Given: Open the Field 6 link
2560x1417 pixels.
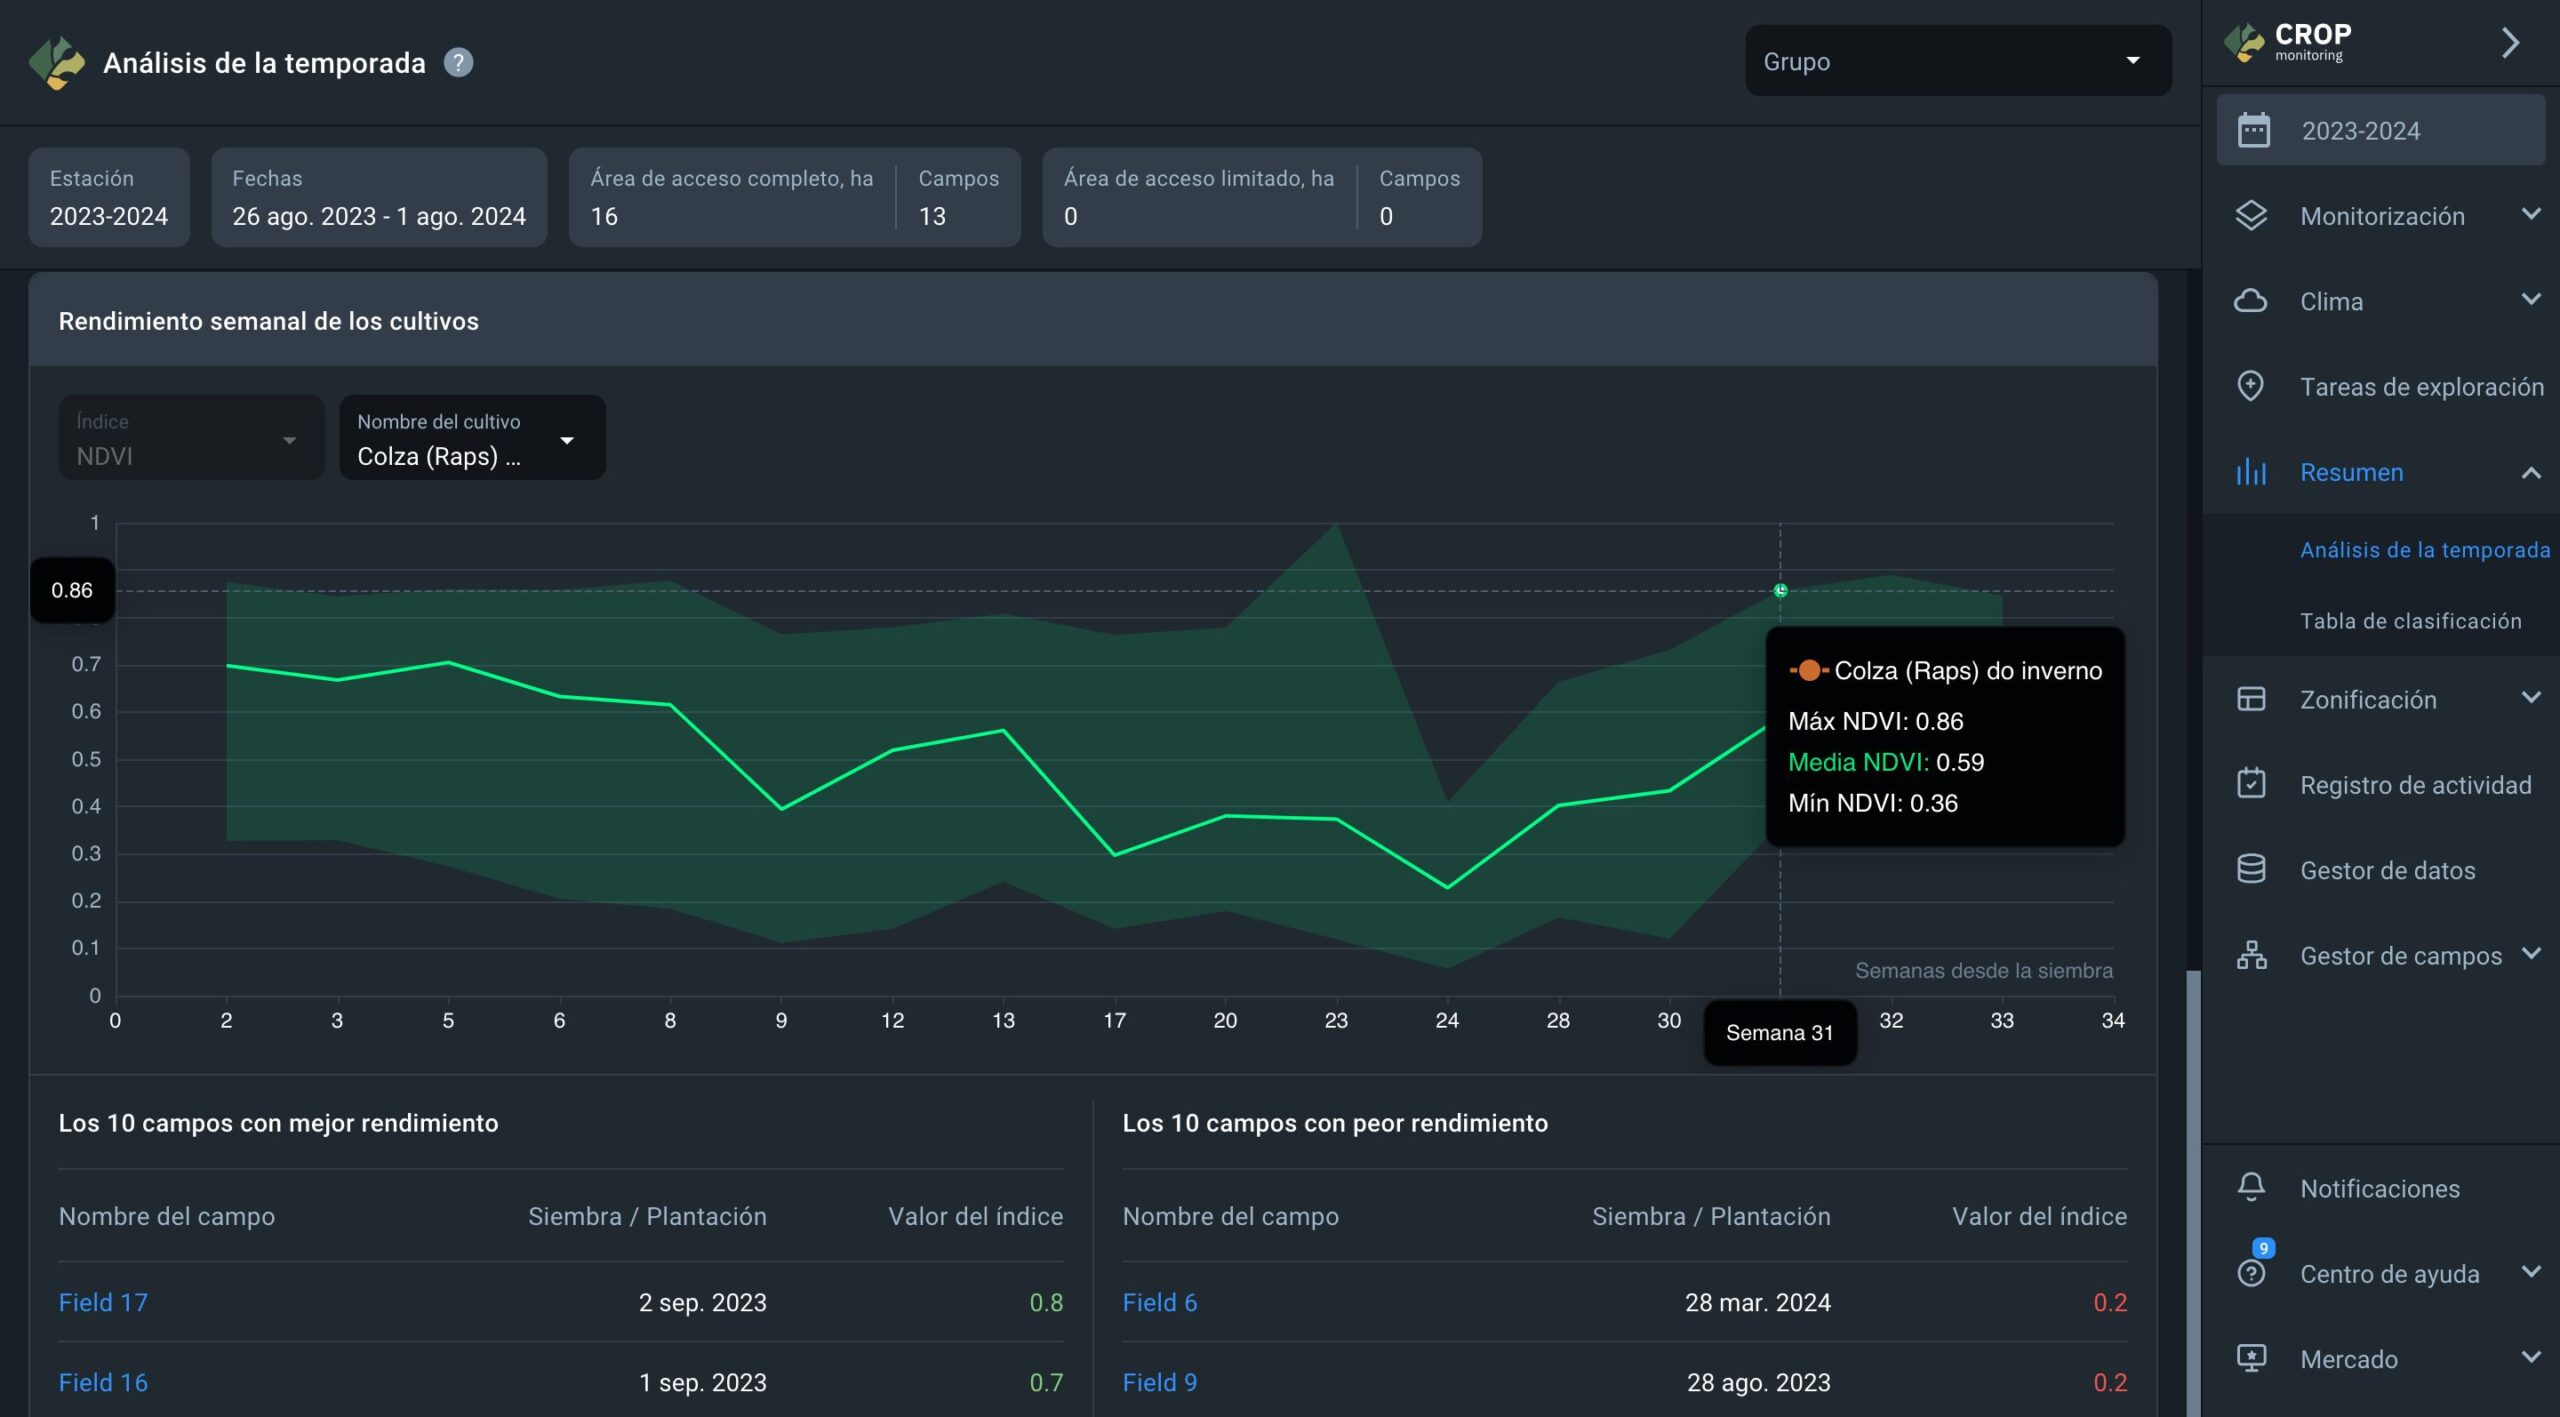Looking at the screenshot, I should pyautogui.click(x=1159, y=1302).
